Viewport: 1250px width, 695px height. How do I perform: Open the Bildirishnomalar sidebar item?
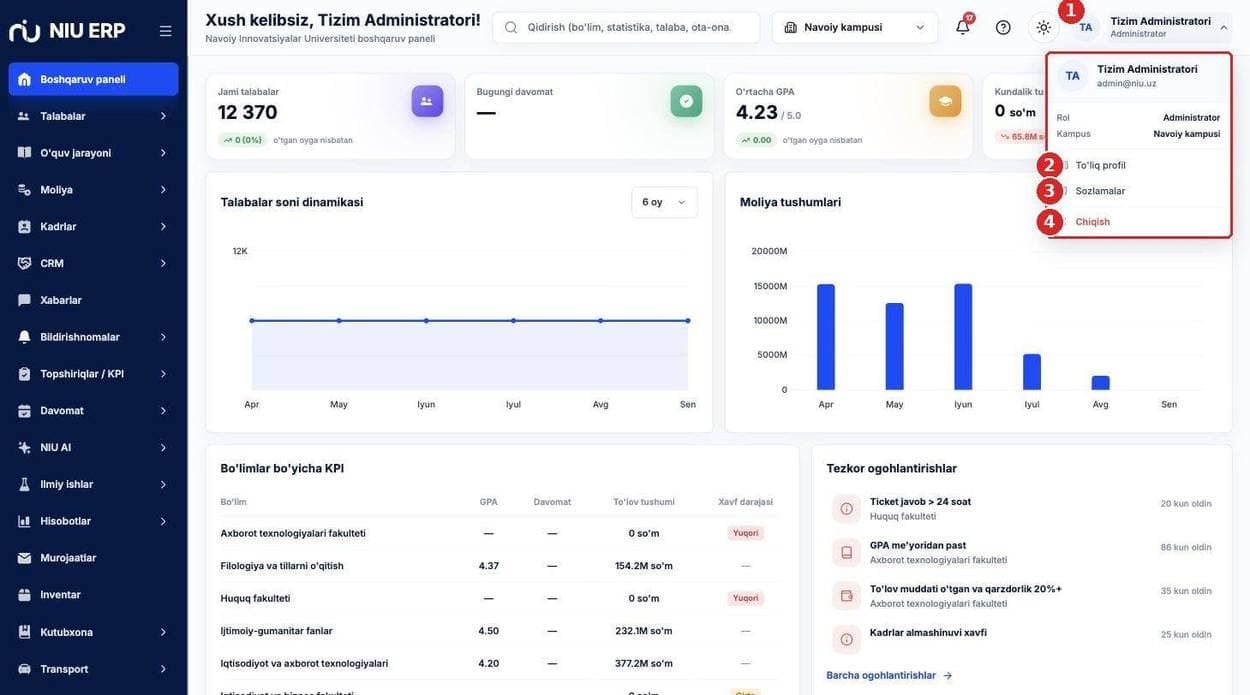point(94,337)
